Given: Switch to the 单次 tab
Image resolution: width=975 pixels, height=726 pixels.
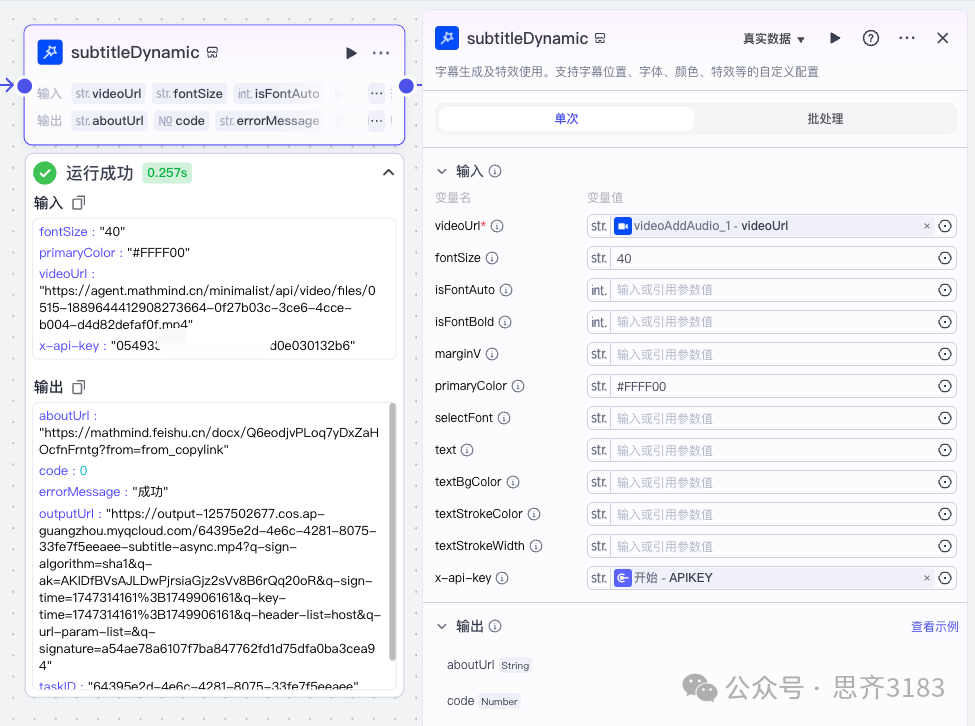Looking at the screenshot, I should pos(566,119).
